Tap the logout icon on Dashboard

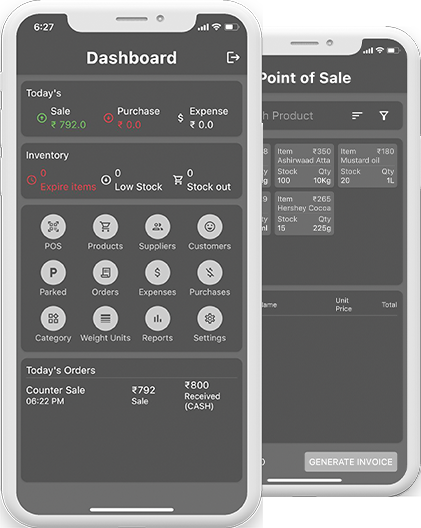[233, 57]
